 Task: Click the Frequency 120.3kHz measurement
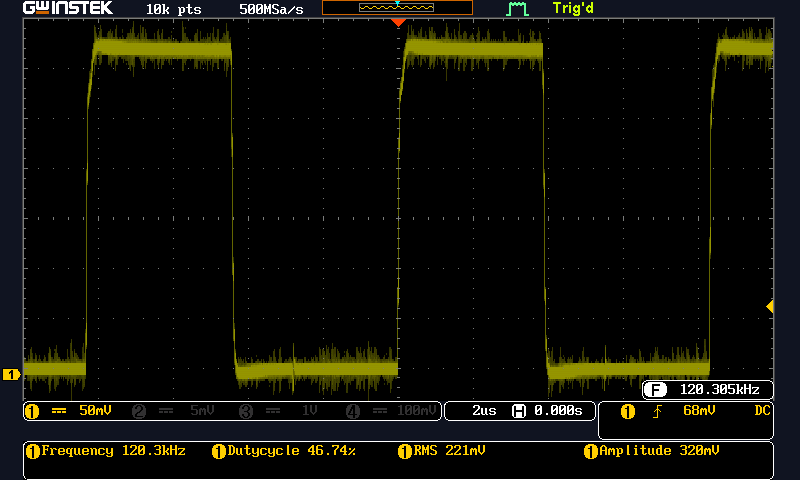coord(113,451)
